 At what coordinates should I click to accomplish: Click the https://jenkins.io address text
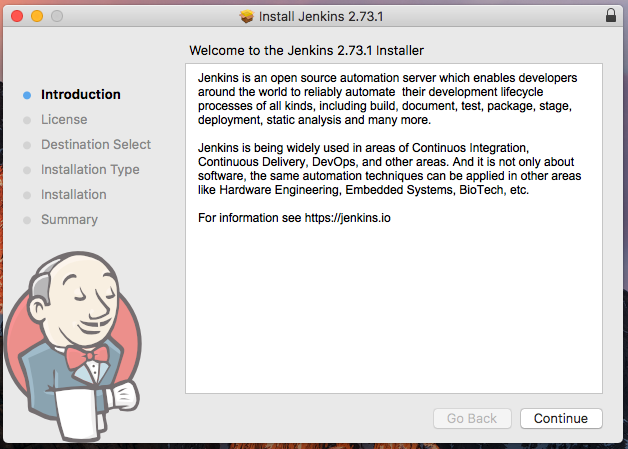pyautogui.click(x=348, y=218)
